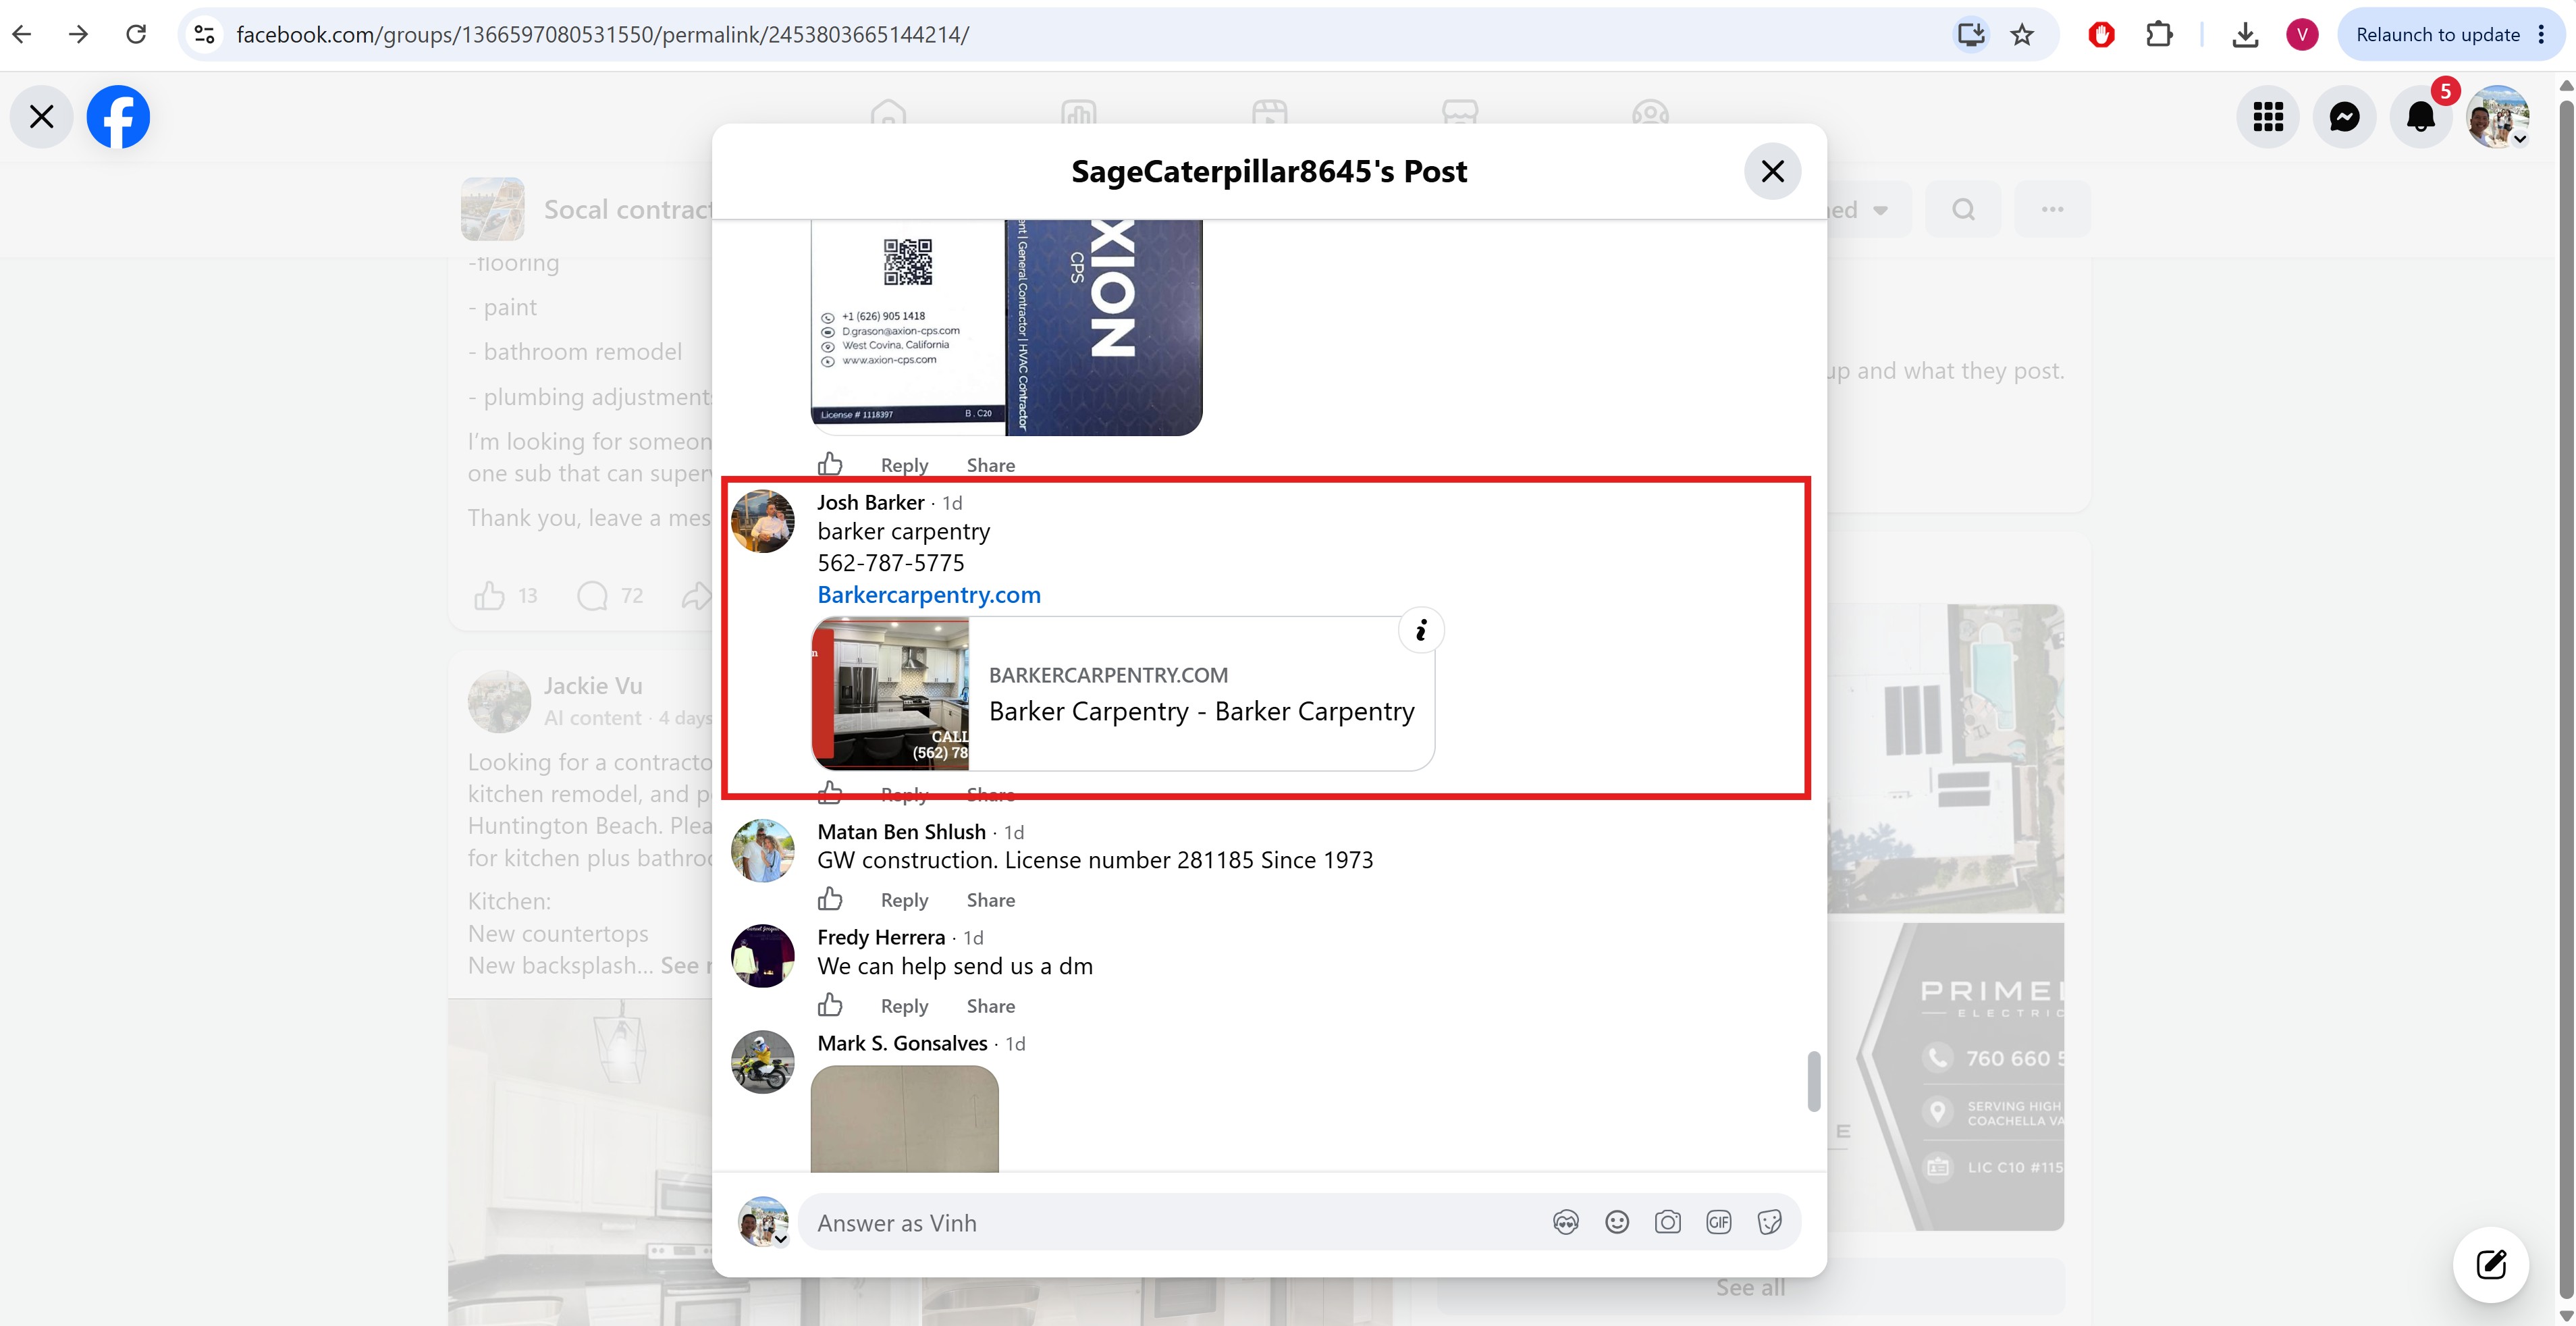Close SageCaterpillar8645's Post dialog
The image size is (2576, 1326).
coord(1772,171)
